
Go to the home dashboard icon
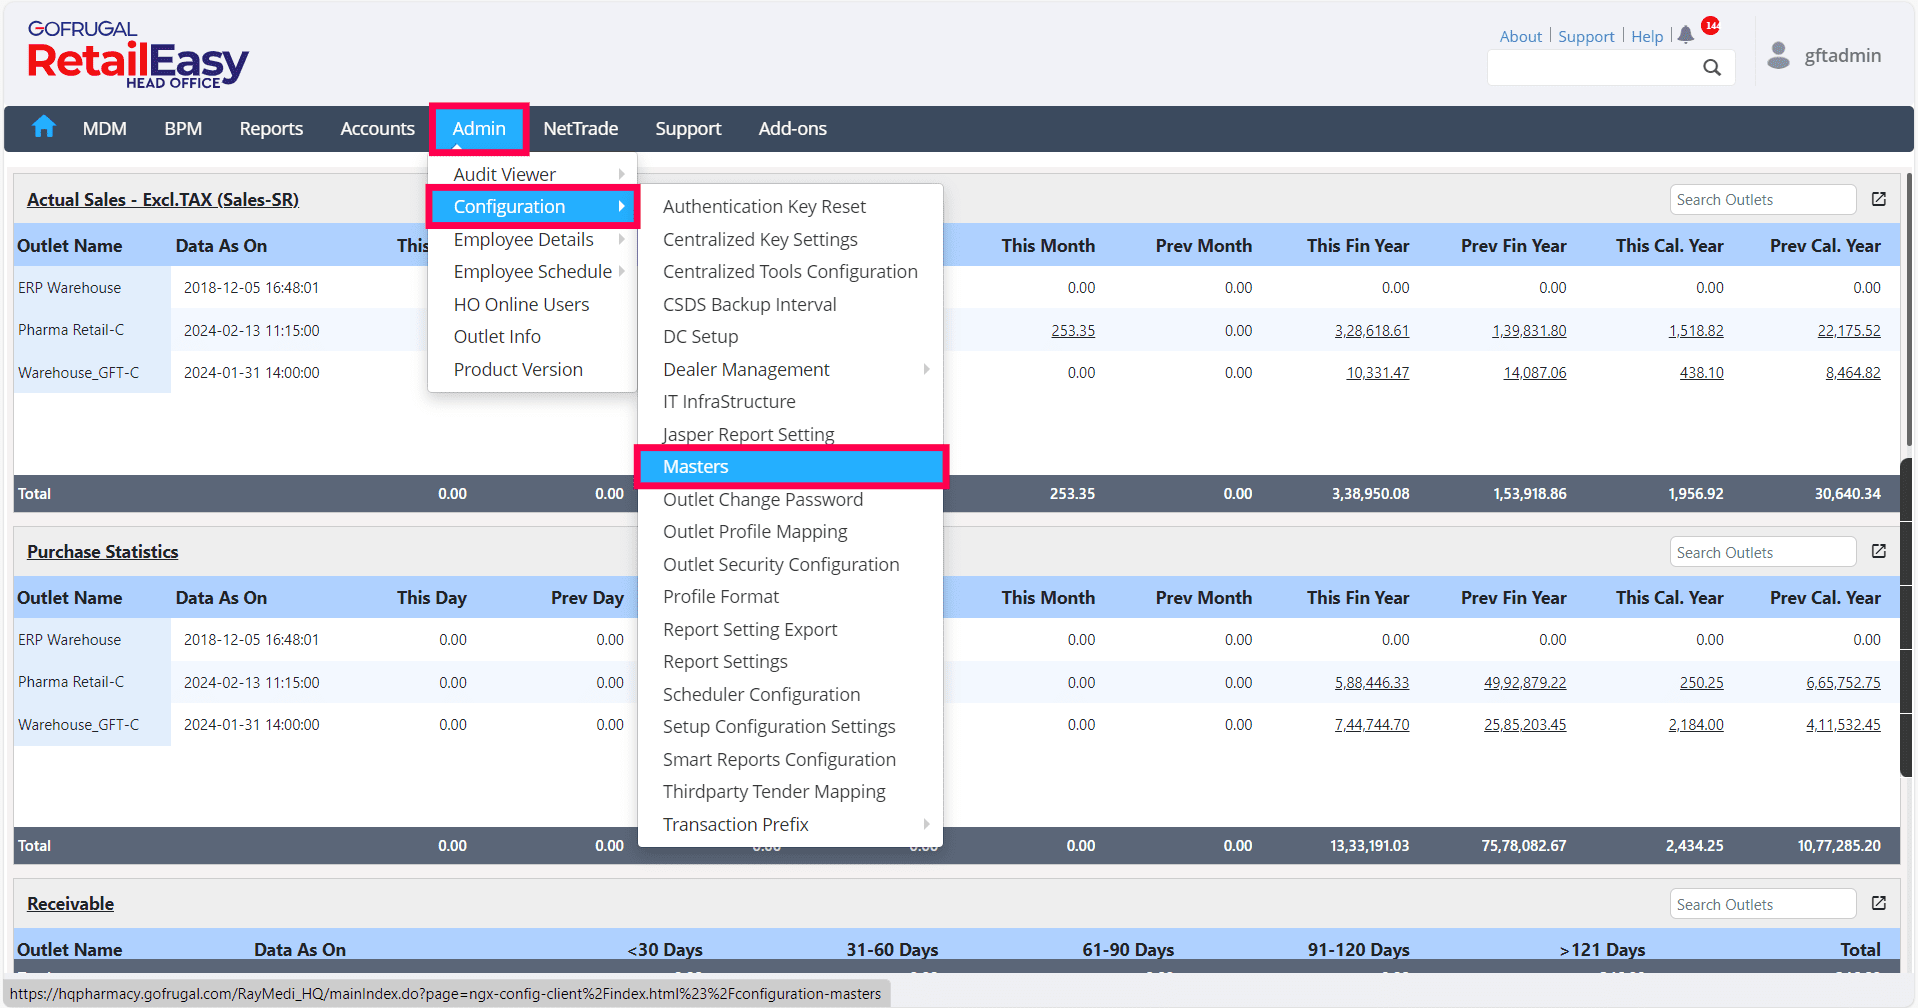(43, 127)
